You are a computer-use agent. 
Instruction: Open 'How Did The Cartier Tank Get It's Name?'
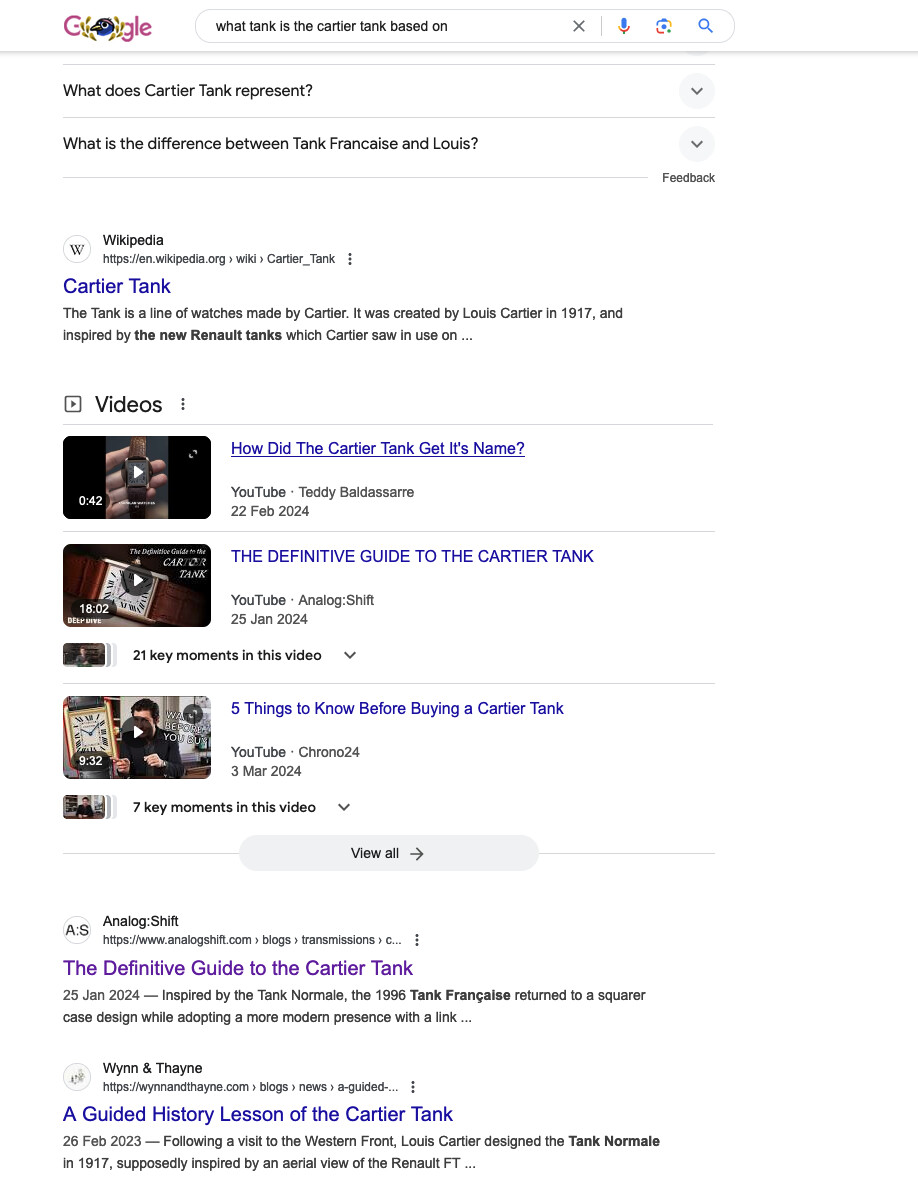tap(378, 449)
